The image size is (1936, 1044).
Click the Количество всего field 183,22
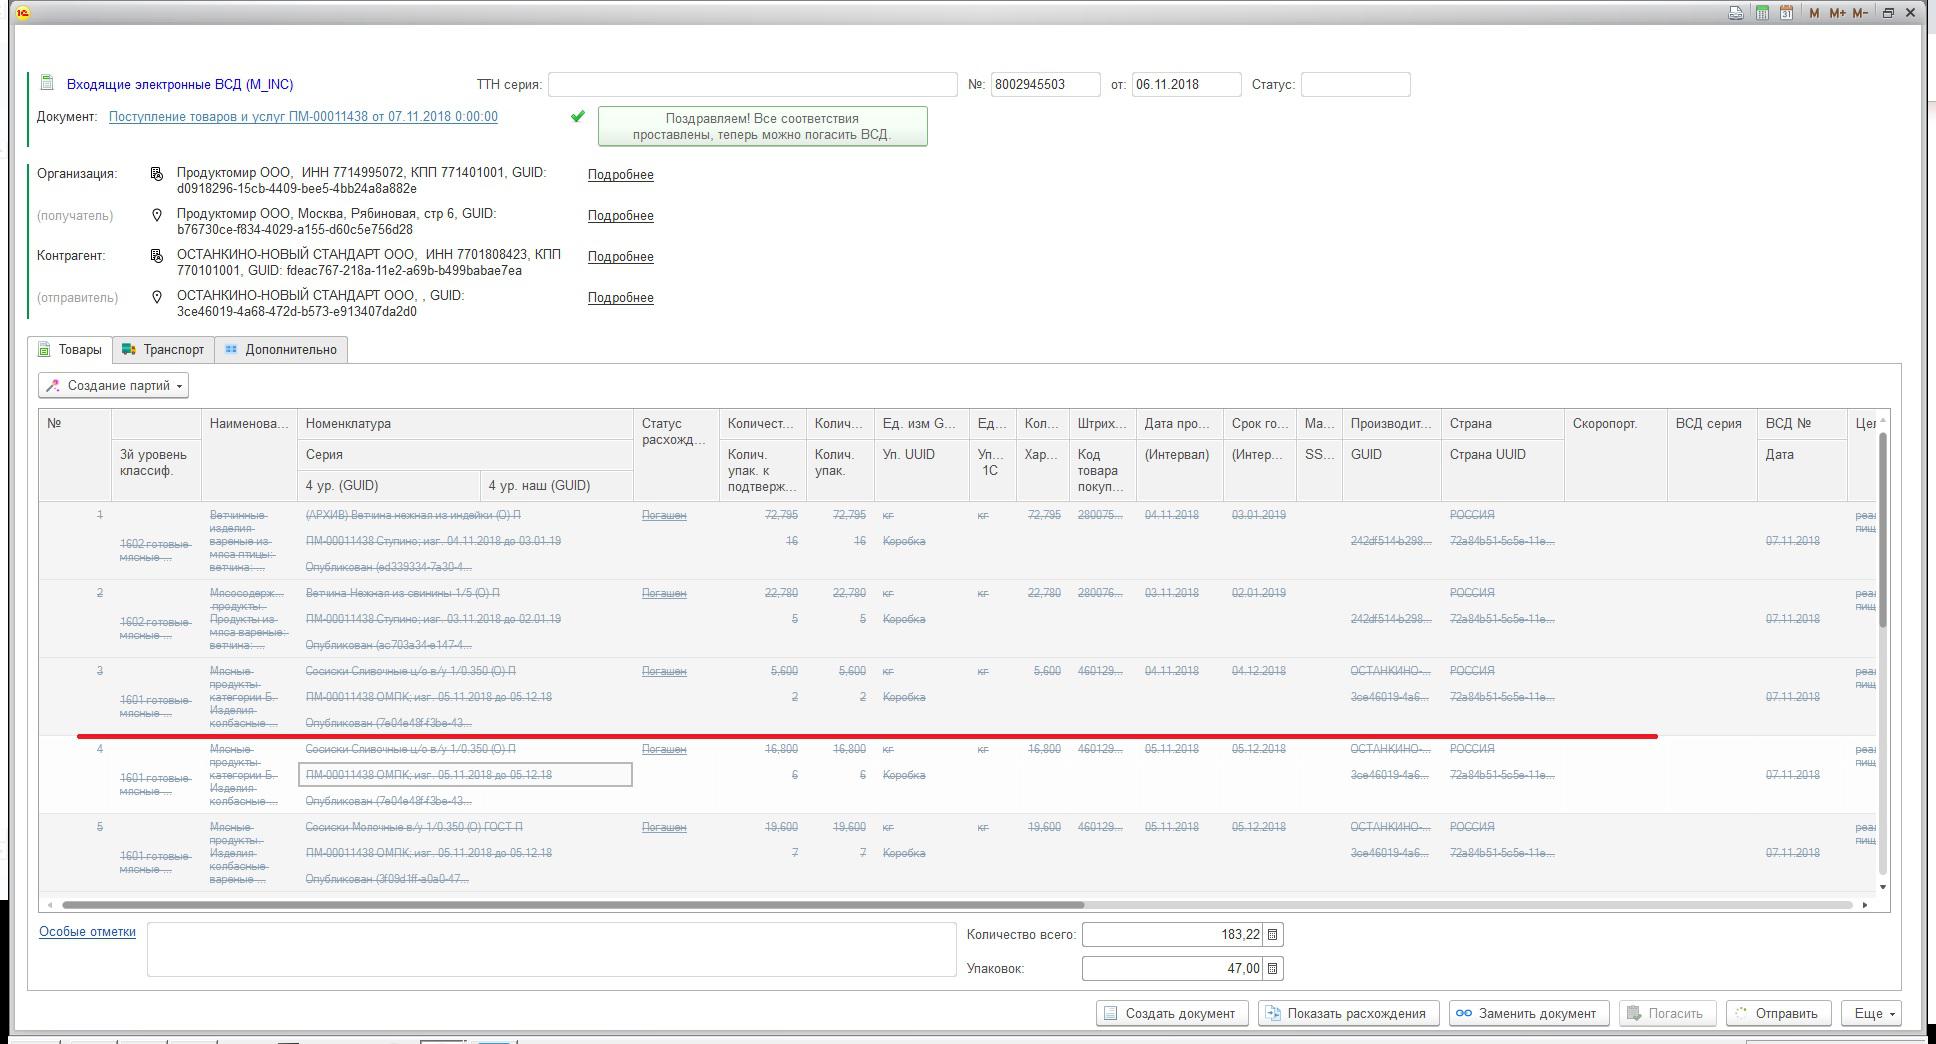coord(1172,934)
